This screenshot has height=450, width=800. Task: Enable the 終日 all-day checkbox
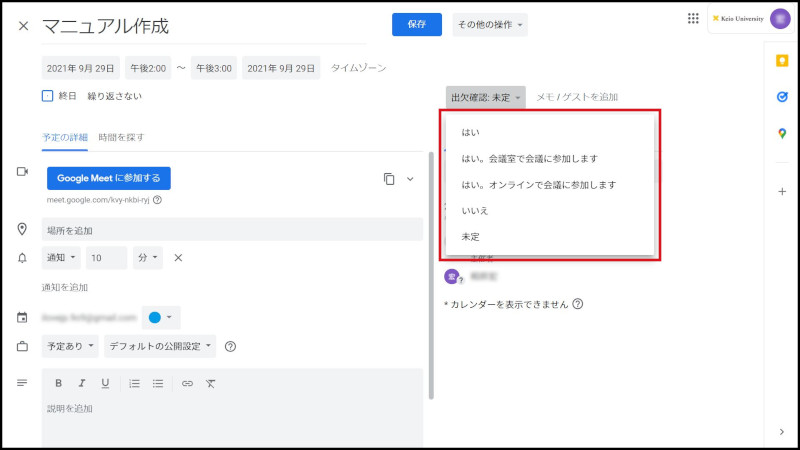(x=47, y=96)
